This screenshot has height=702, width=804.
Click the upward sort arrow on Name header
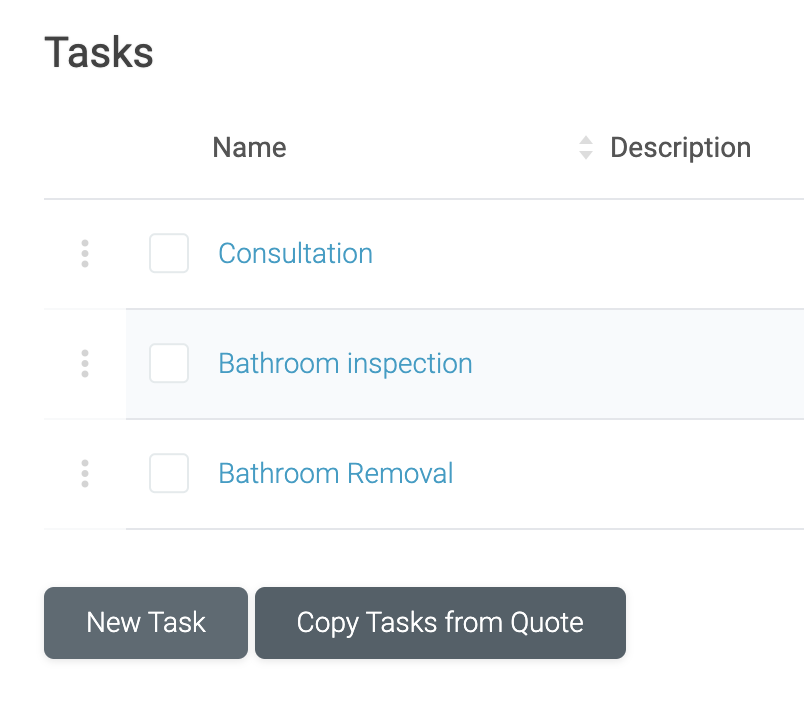click(586, 141)
